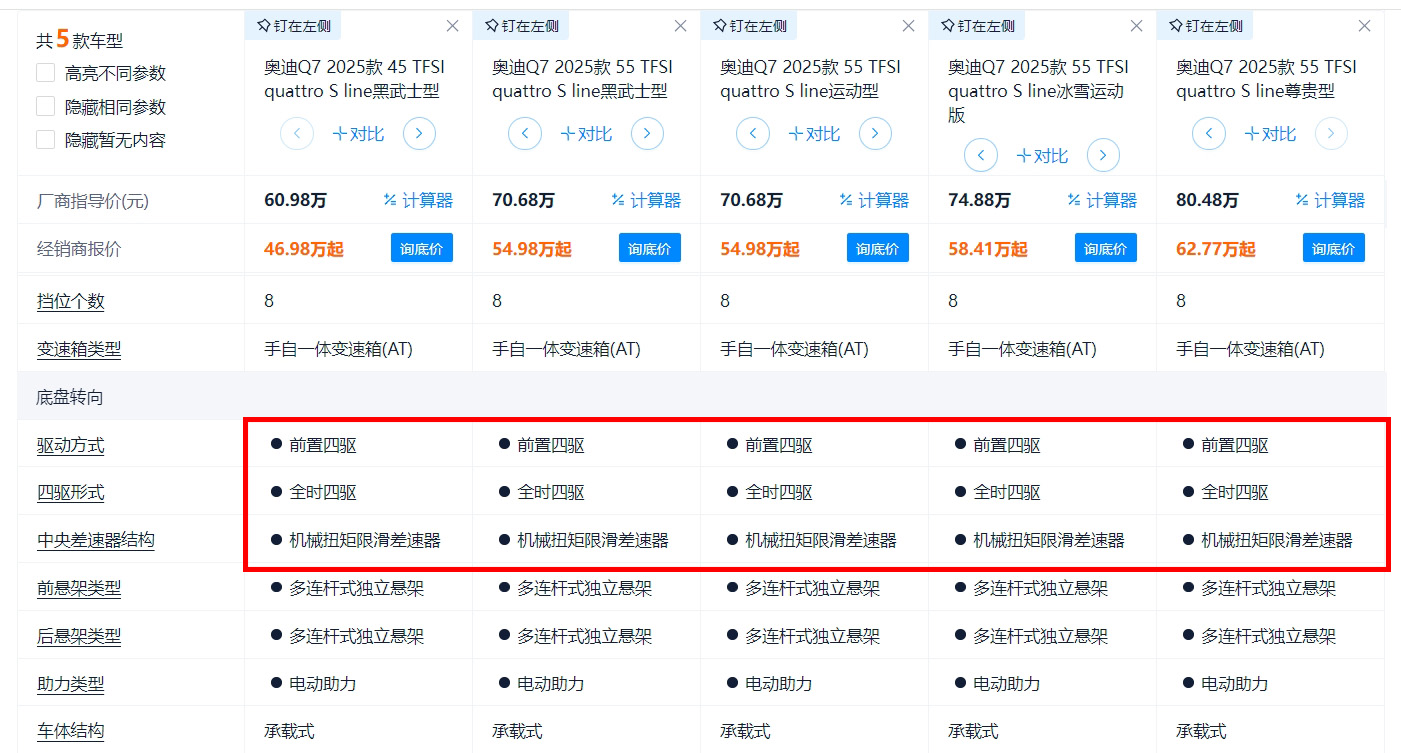
Task: Move 冰雪运动版 column left arrow
Action: click(x=981, y=155)
